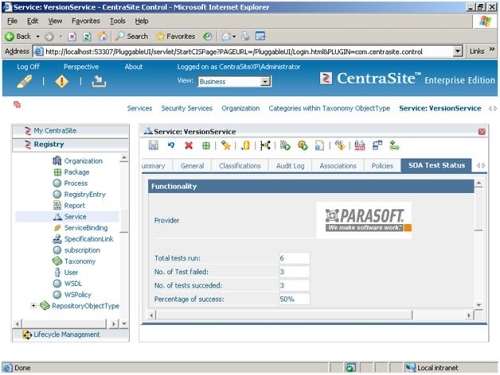Click the yellow star favorites icon in service toolbar
This screenshot has height=375, width=500.
(x=226, y=145)
